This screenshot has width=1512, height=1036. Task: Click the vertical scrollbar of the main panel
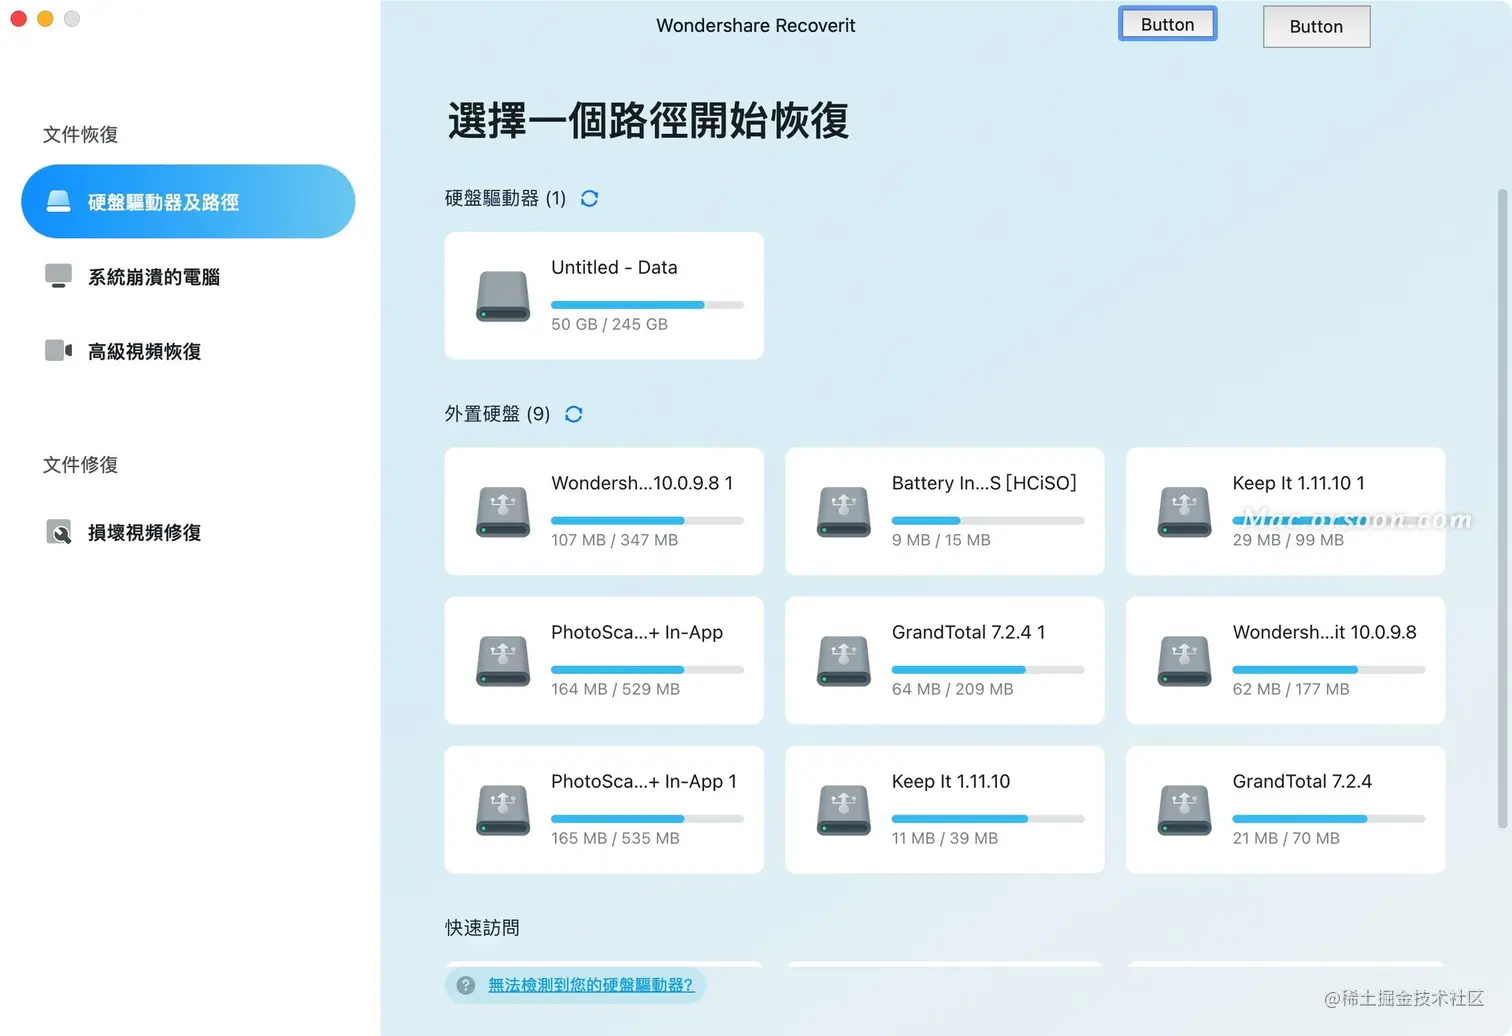click(1502, 508)
